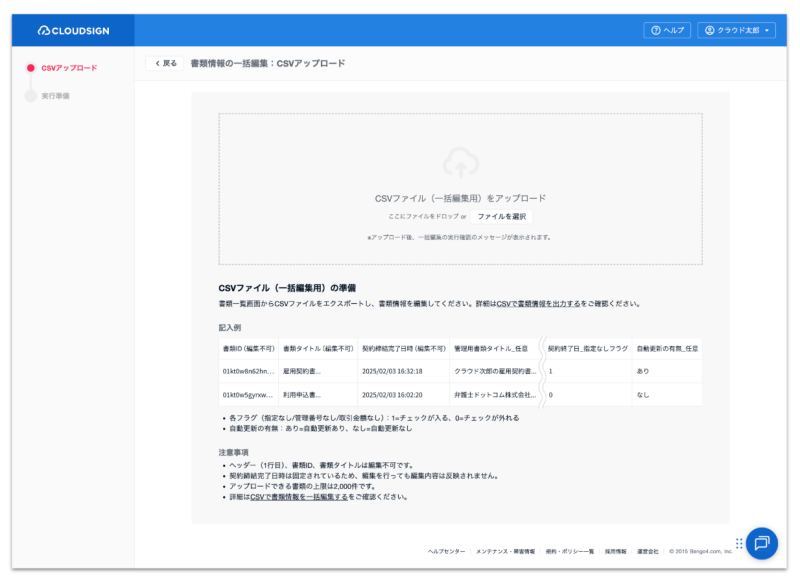This screenshot has width=800, height=586.
Task: Select the CSVアップロード step label
Action: point(69,68)
